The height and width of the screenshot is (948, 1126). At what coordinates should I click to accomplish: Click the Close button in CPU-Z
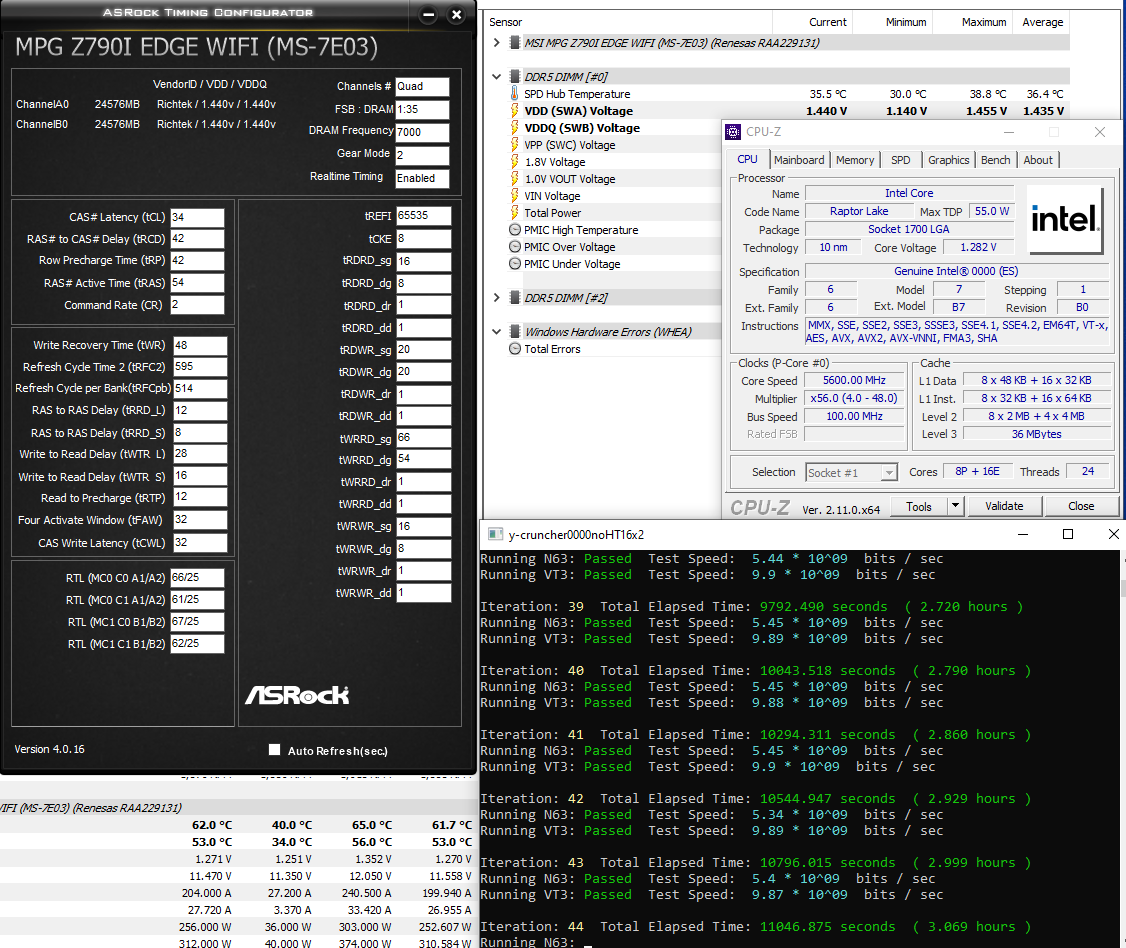coord(1081,506)
